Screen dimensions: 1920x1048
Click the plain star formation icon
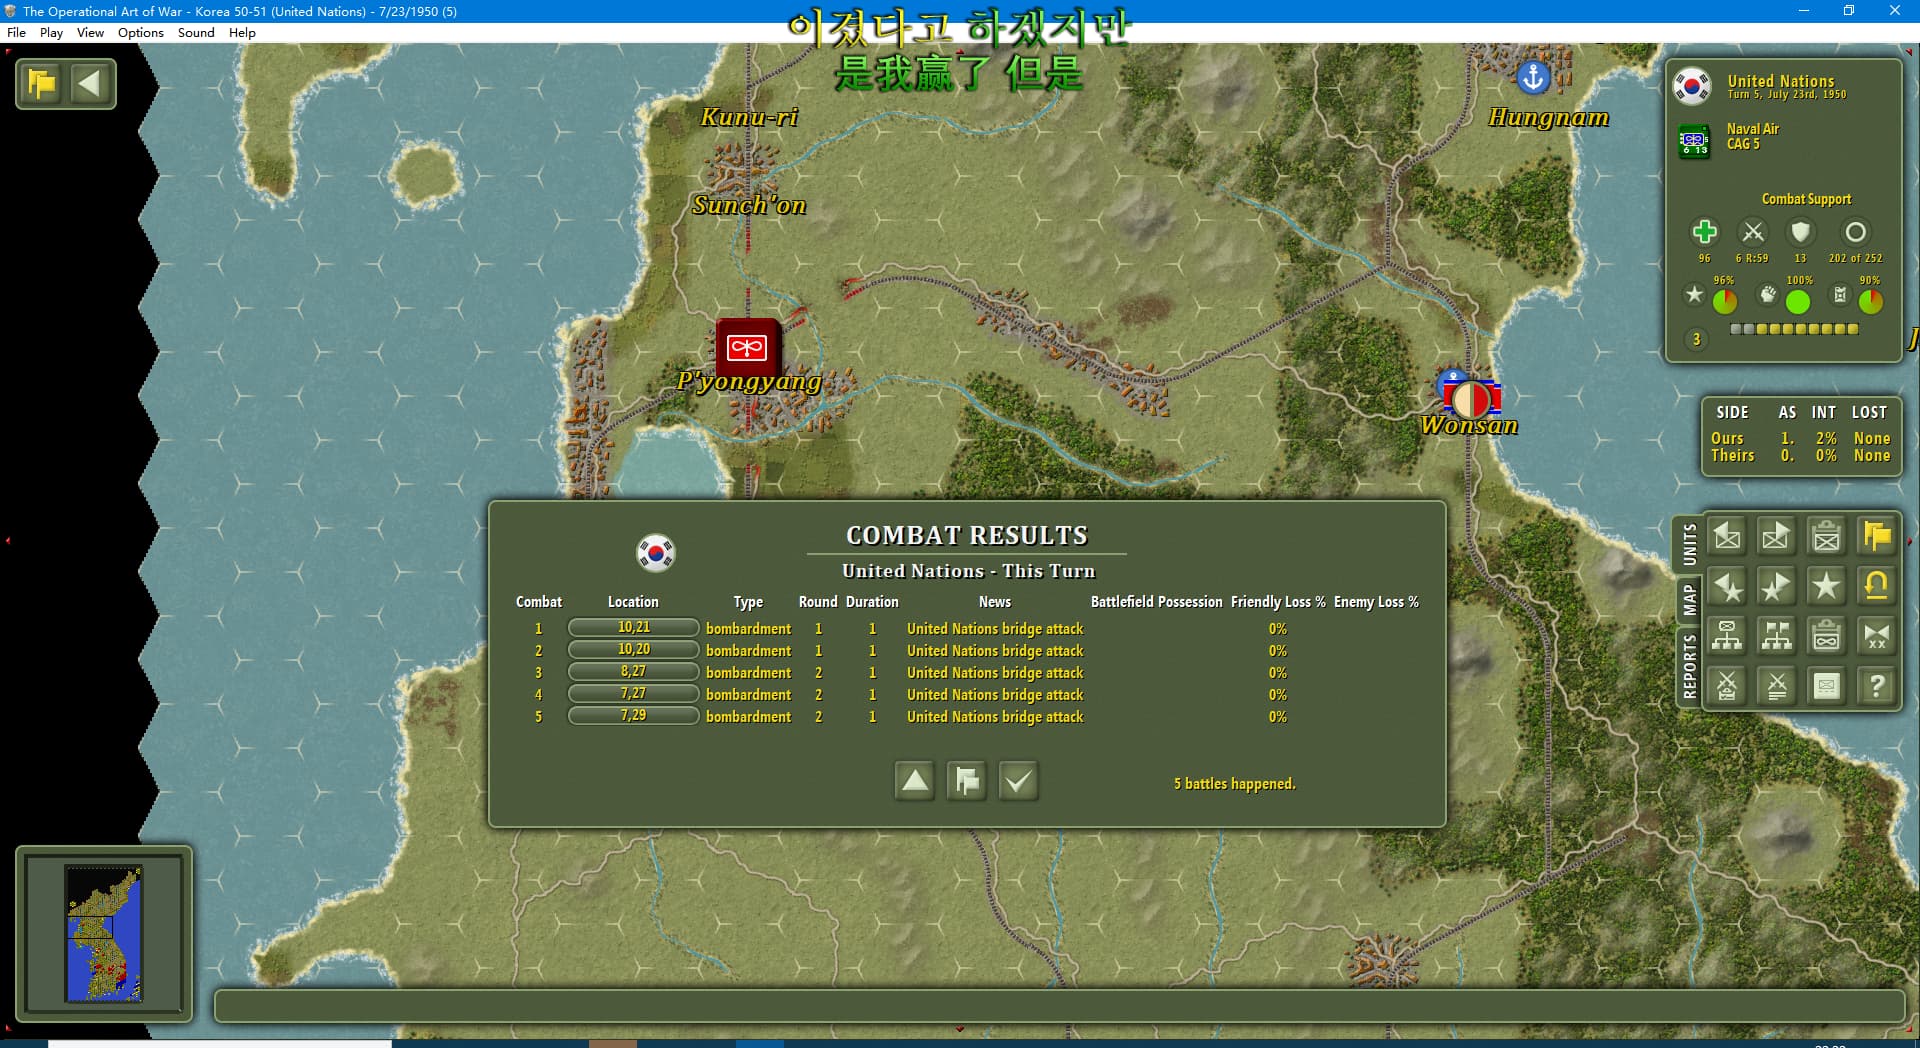click(1827, 587)
